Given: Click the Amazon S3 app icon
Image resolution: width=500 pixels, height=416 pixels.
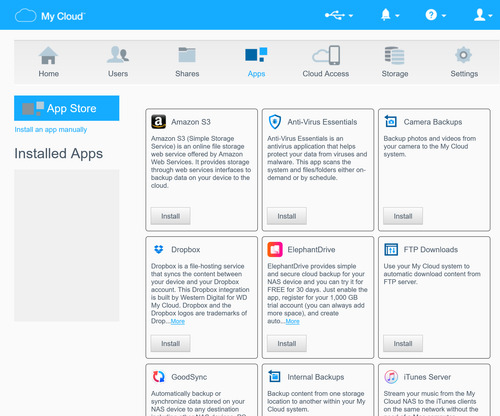Looking at the screenshot, I should [x=159, y=122].
